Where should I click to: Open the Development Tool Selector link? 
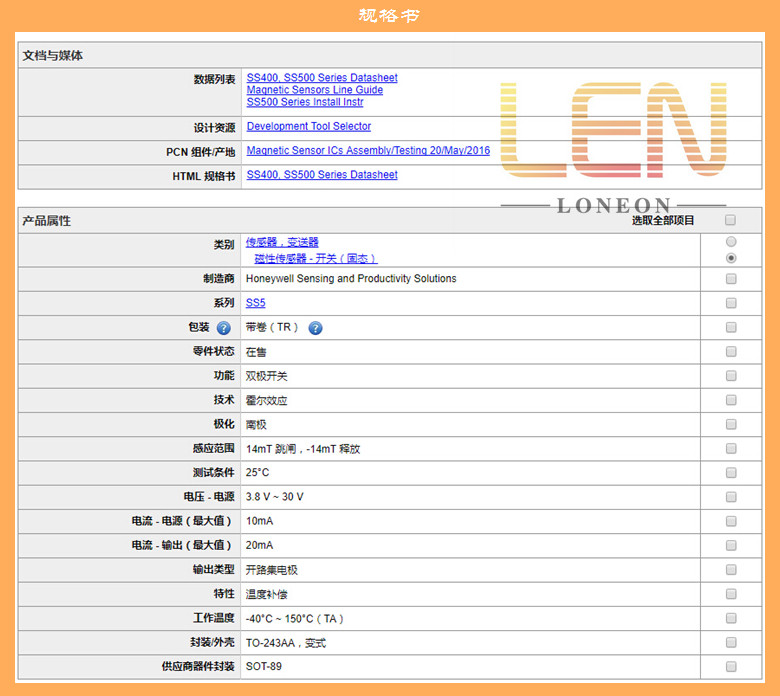click(x=309, y=126)
